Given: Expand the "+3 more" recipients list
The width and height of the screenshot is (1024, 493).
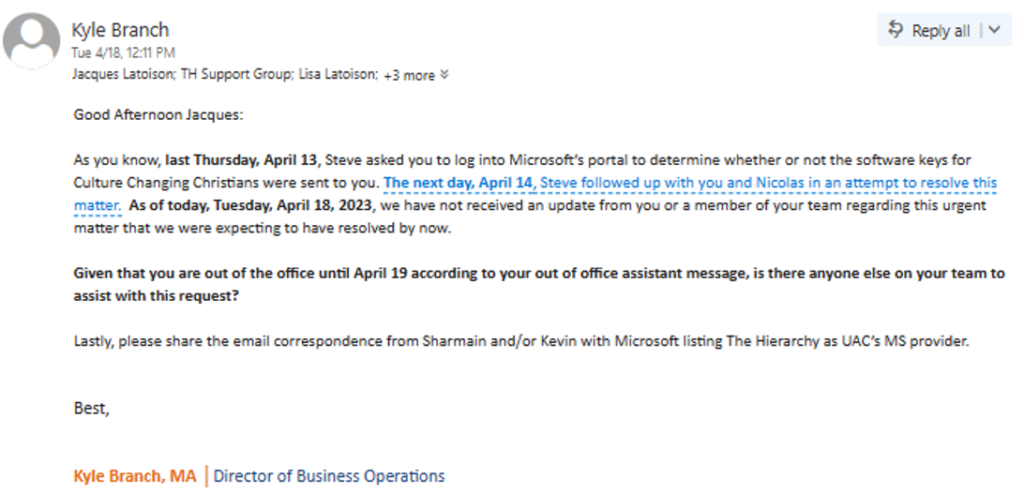Looking at the screenshot, I should 409,75.
